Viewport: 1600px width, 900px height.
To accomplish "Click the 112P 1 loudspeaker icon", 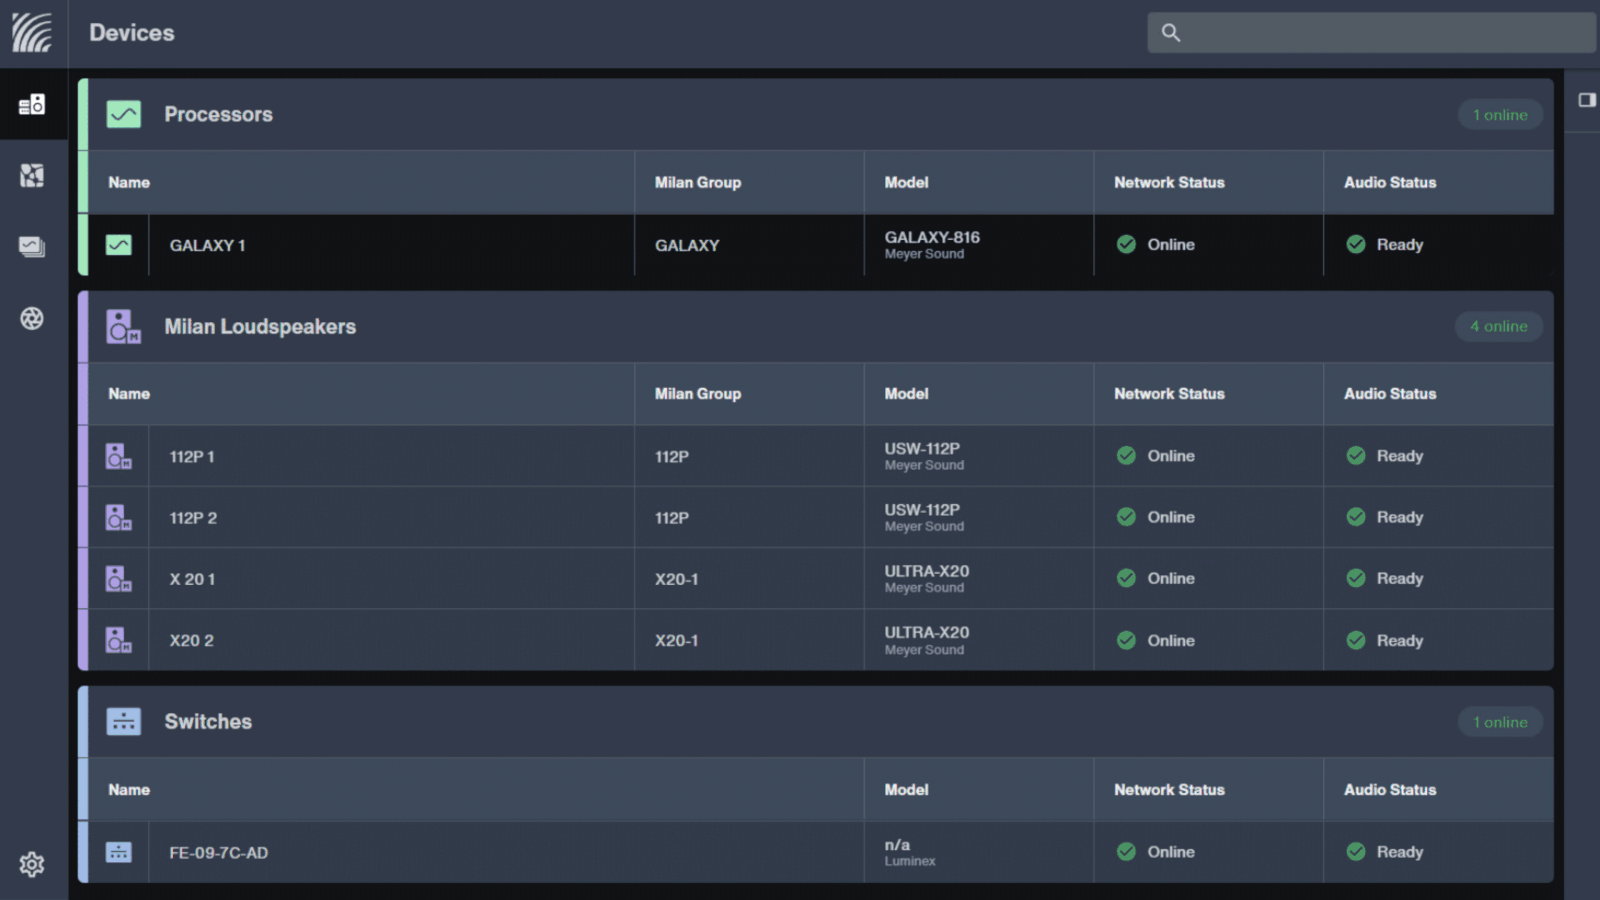I will (x=119, y=457).
